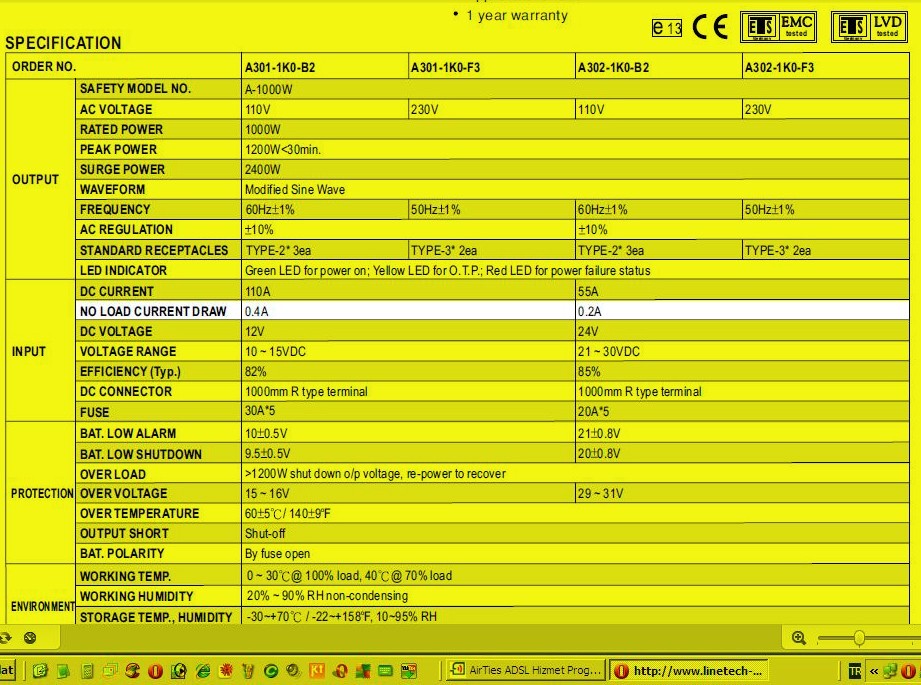
Task: Click the CE mark logo
Action: [710, 27]
